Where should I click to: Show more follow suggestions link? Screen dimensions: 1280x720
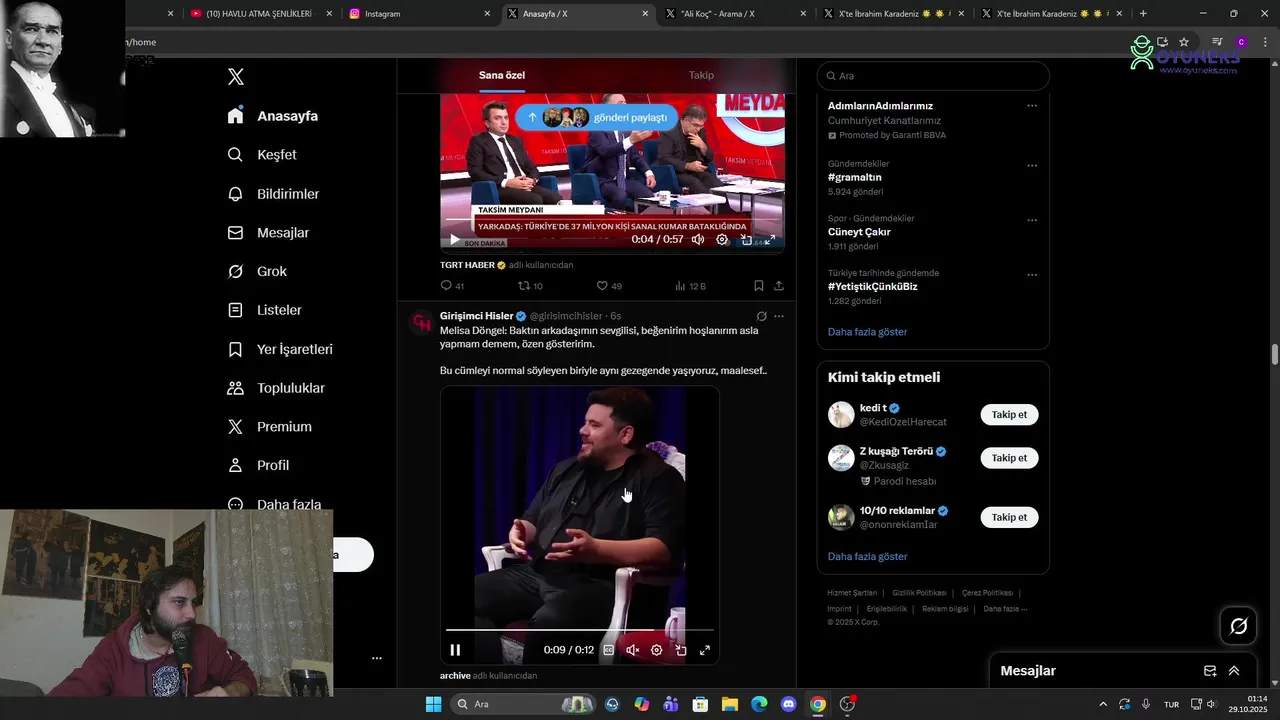(867, 557)
